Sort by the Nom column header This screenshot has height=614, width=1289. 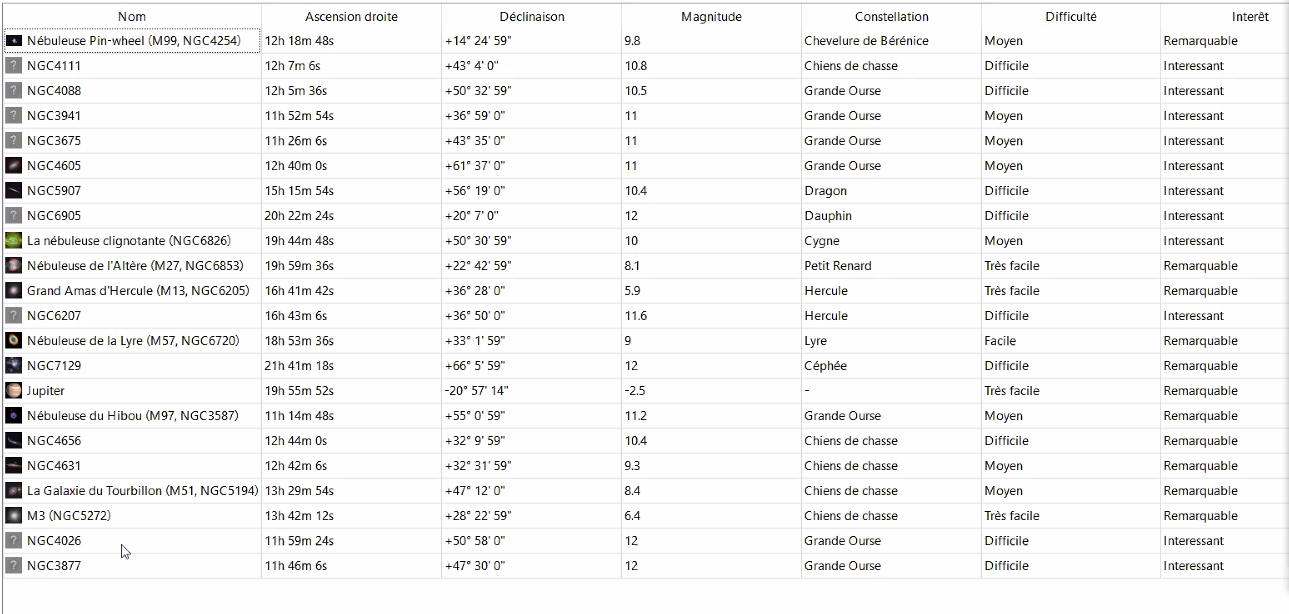[131, 17]
